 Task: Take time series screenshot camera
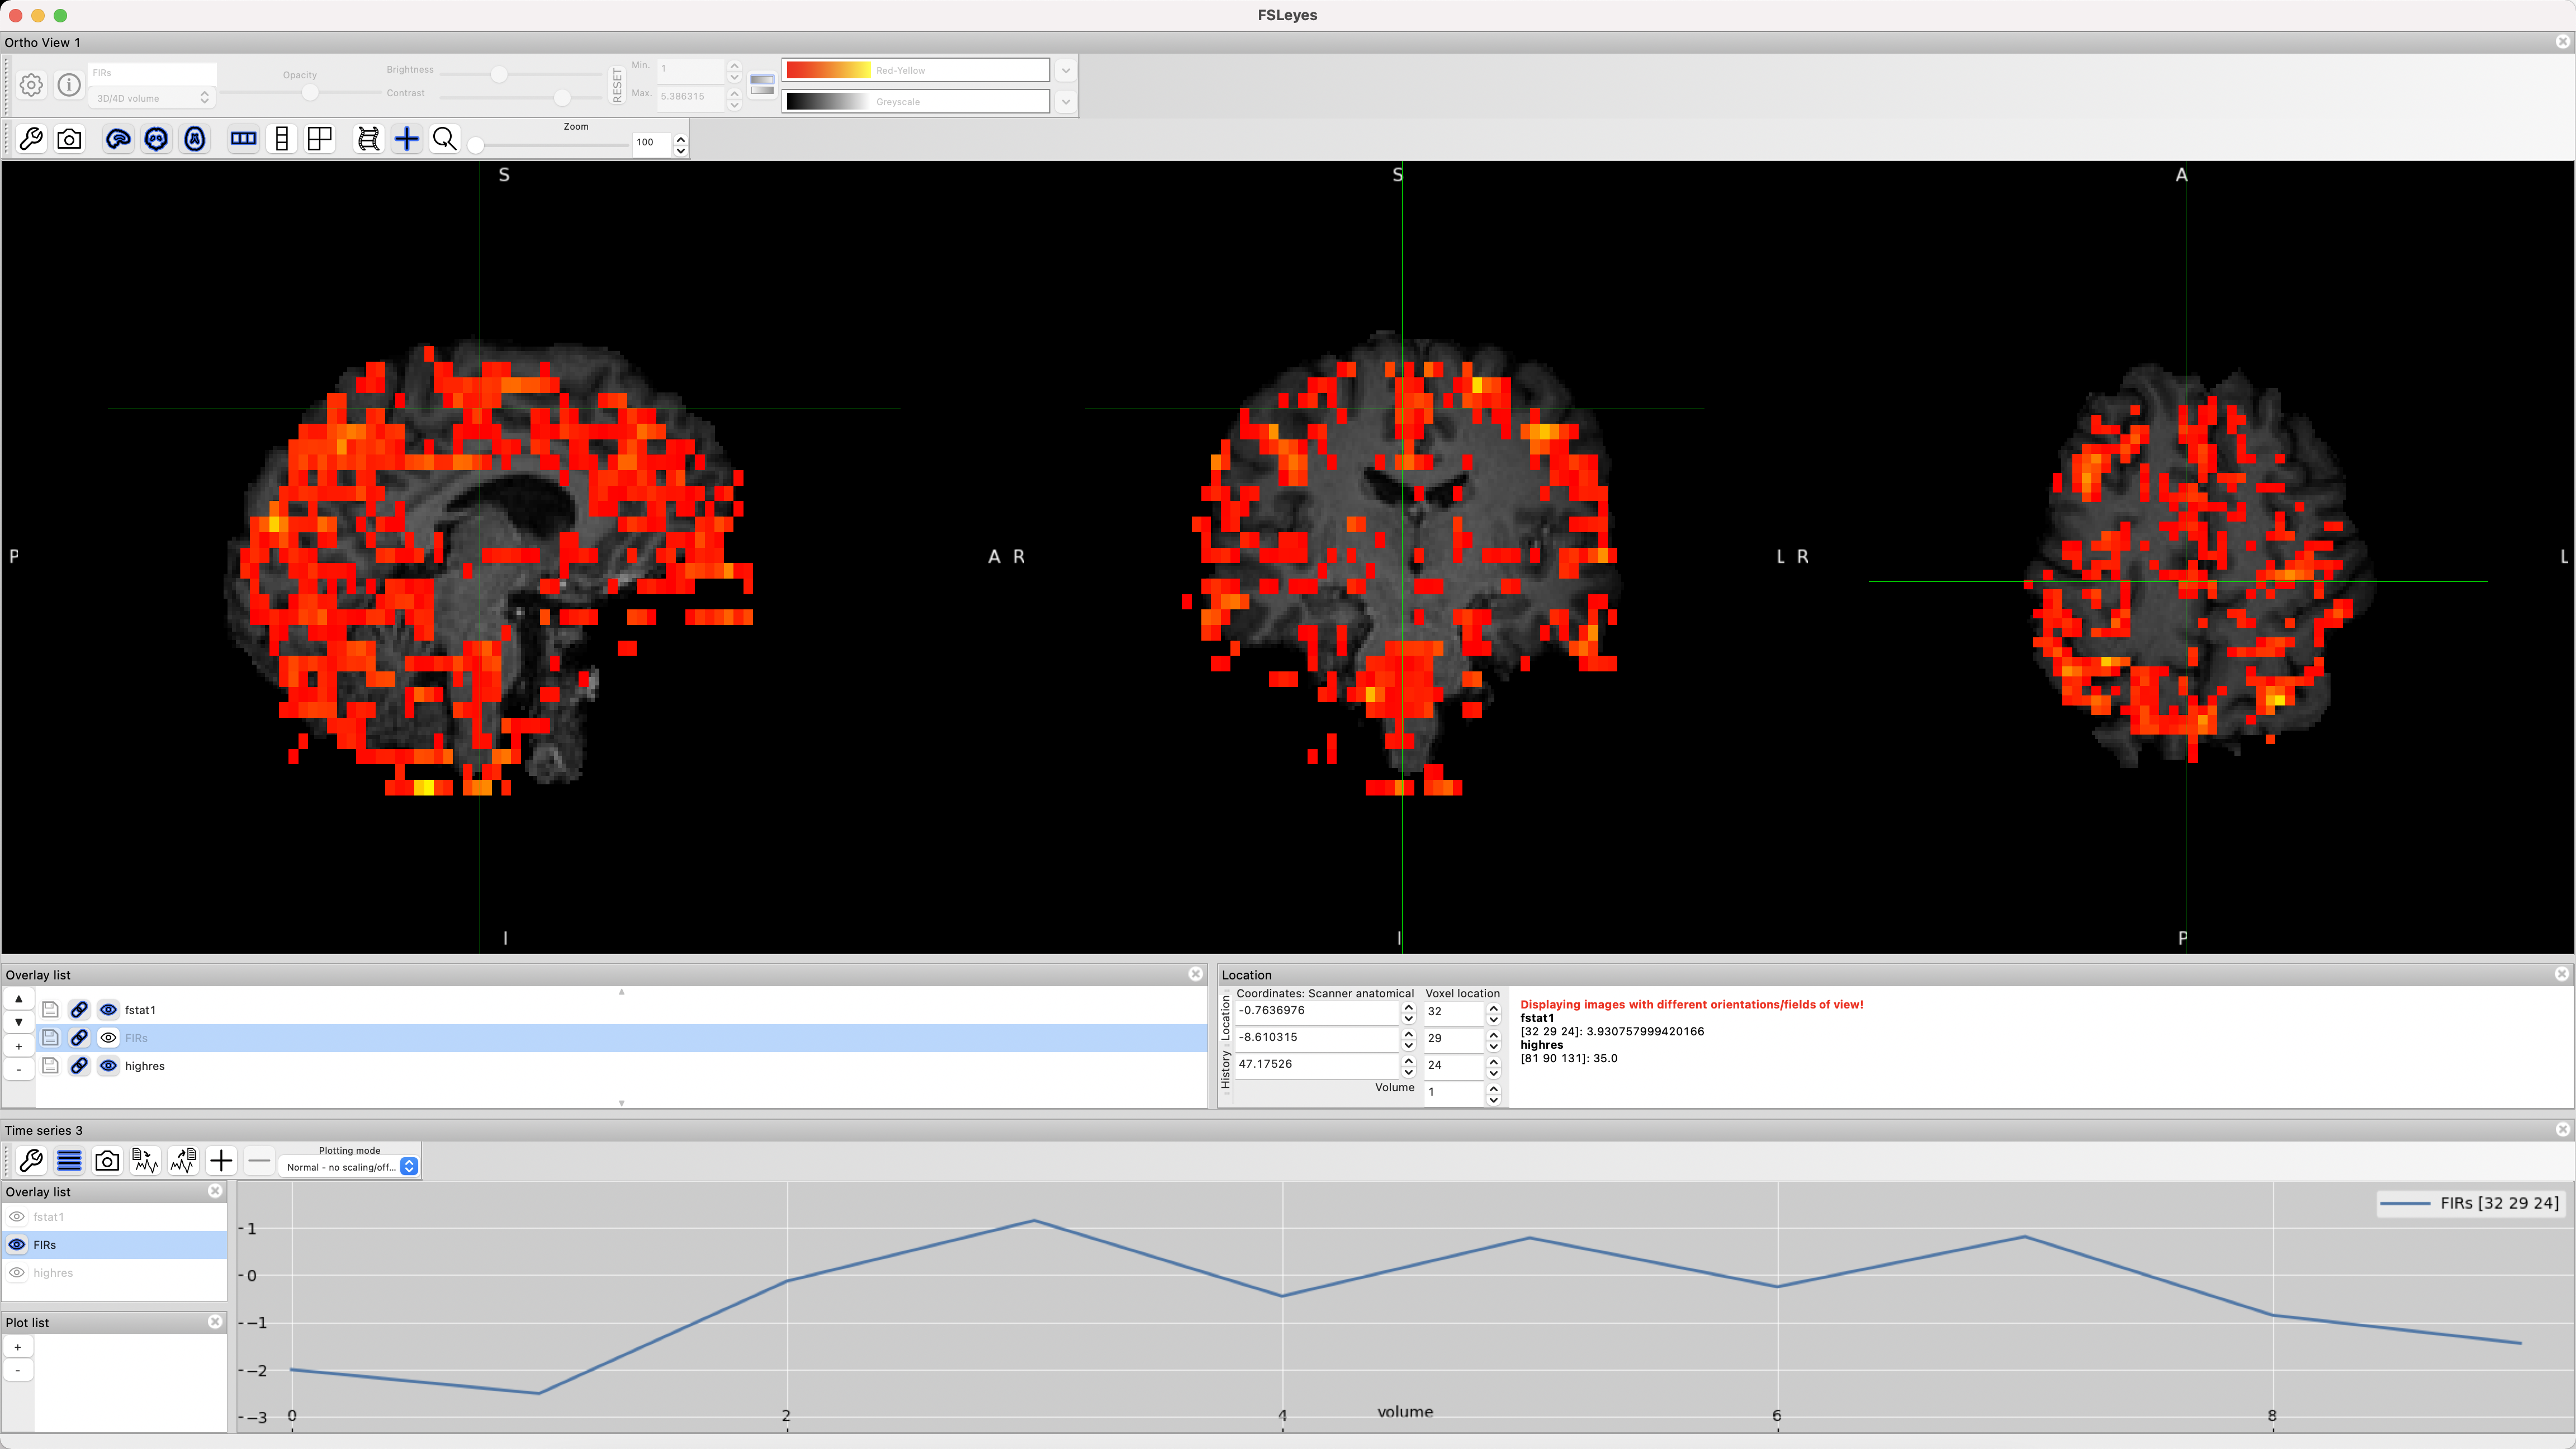click(107, 1161)
